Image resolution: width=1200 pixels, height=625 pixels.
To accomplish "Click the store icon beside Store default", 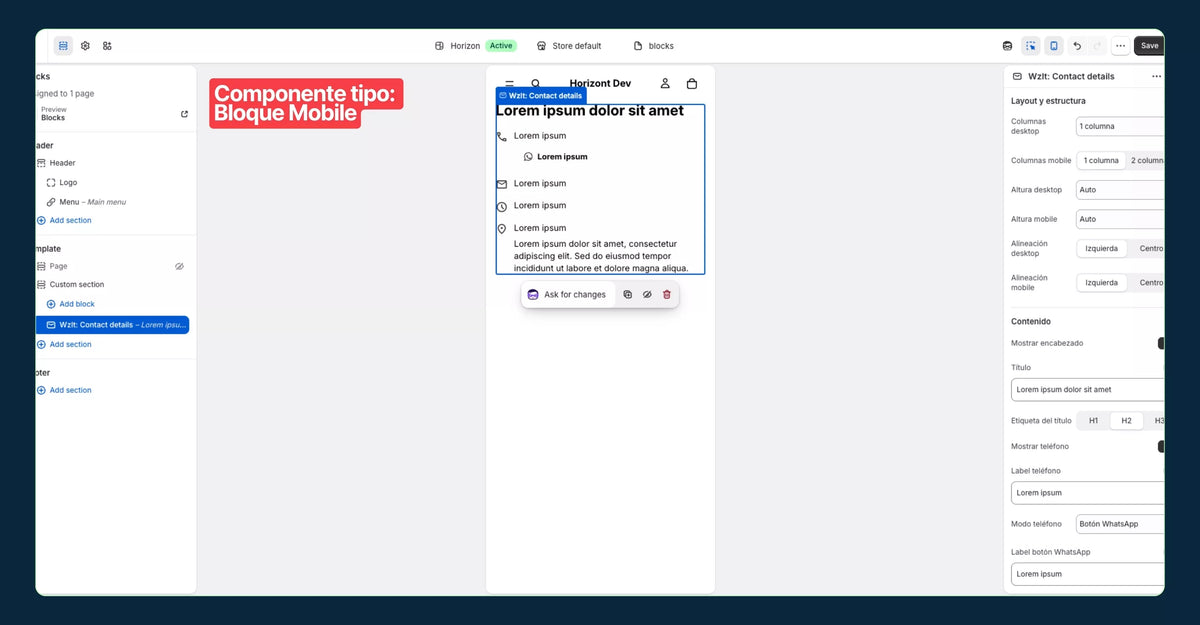I will 541,46.
